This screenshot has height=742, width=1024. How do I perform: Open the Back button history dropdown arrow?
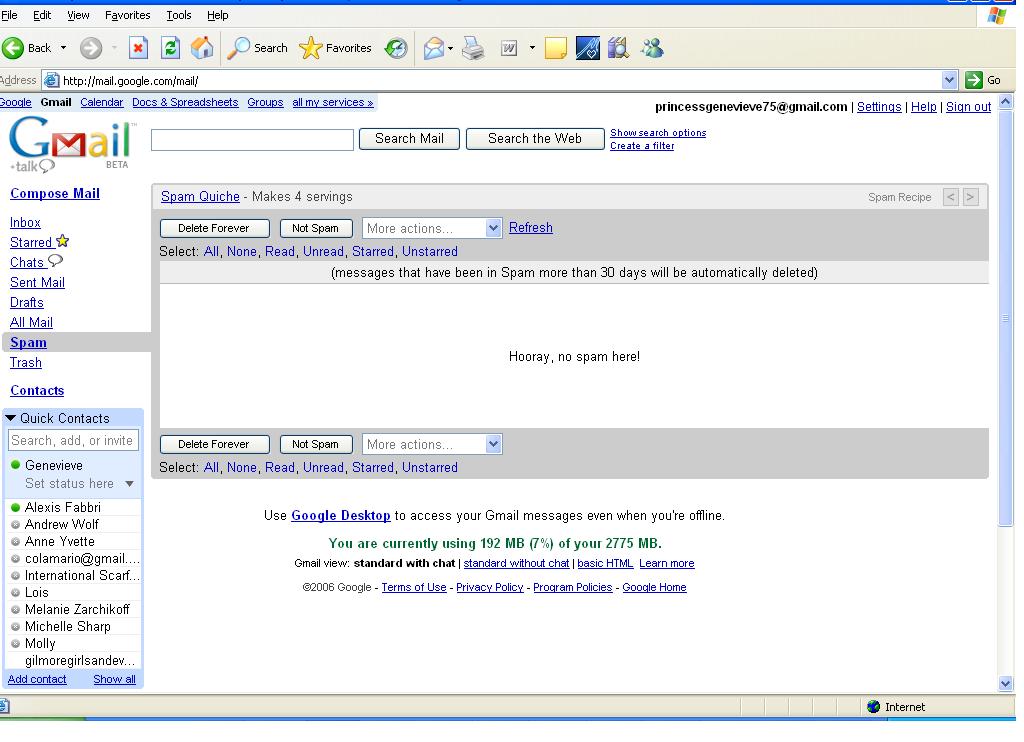(x=63, y=48)
